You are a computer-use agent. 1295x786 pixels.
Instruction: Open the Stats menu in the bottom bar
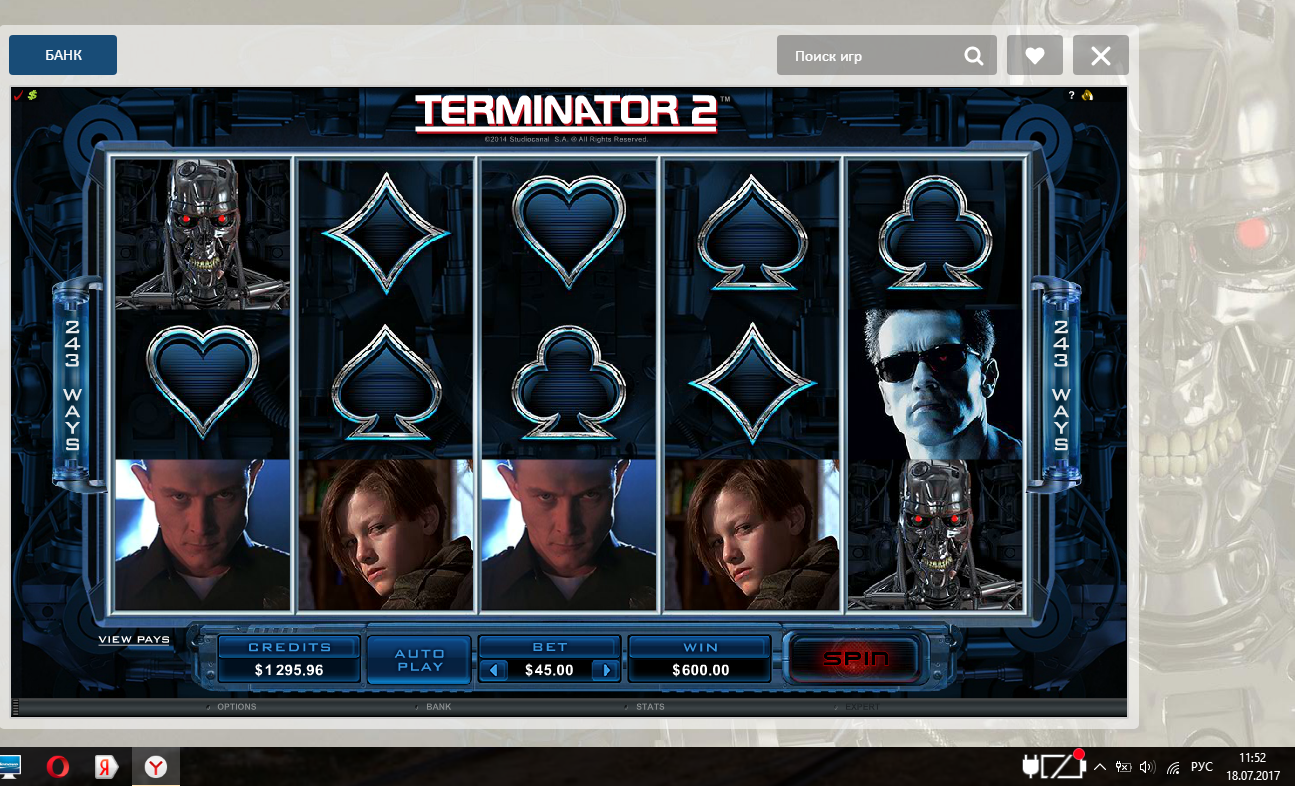click(x=650, y=707)
